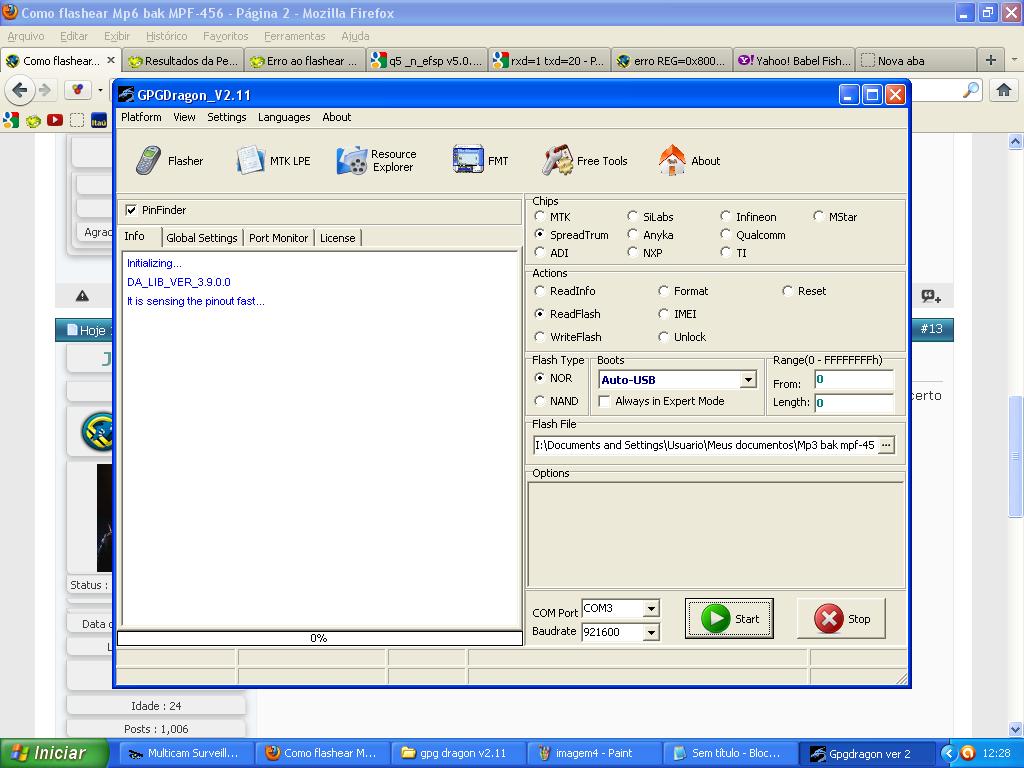The image size is (1024, 768).
Task: Select the ReadInfo action
Action: coord(539,291)
